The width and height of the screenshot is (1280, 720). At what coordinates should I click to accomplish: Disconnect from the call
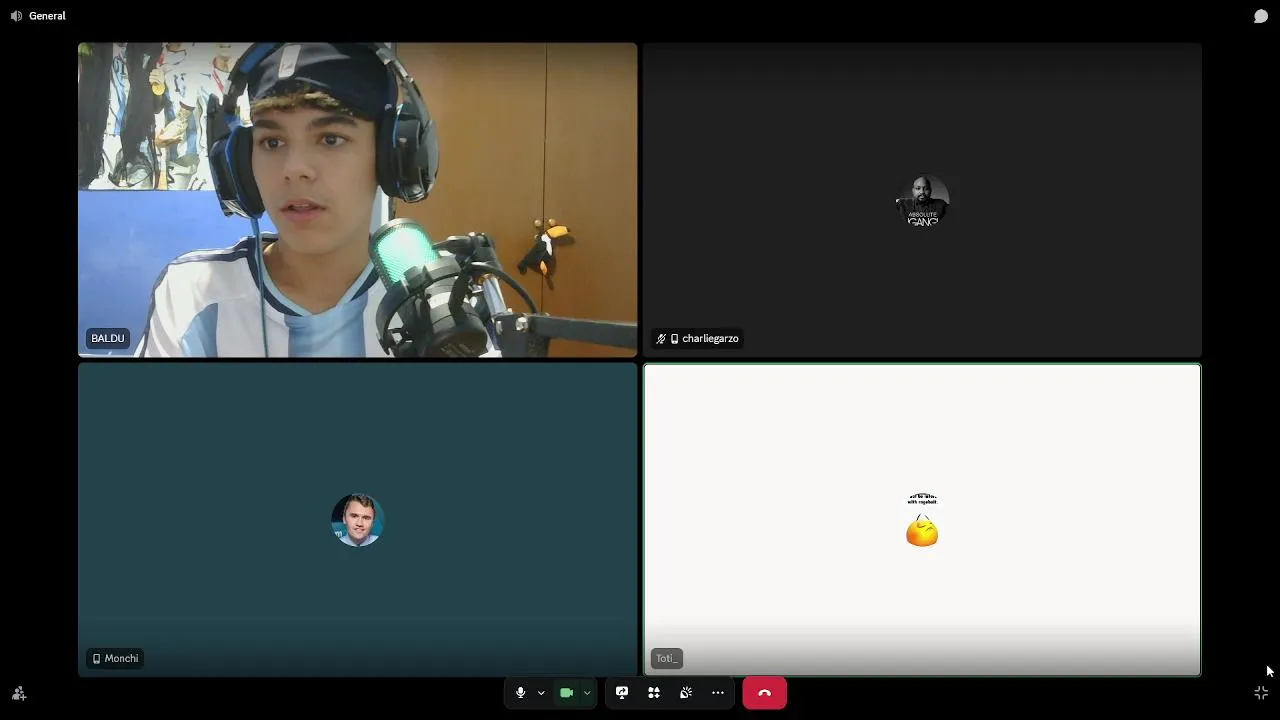click(765, 693)
